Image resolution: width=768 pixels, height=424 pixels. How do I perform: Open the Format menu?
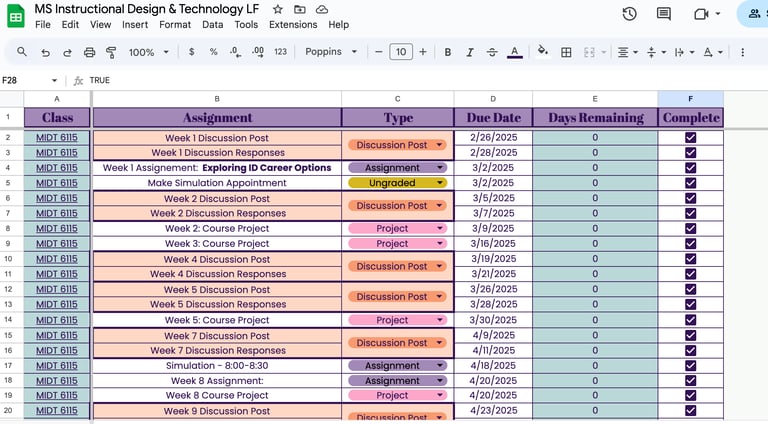pos(175,24)
